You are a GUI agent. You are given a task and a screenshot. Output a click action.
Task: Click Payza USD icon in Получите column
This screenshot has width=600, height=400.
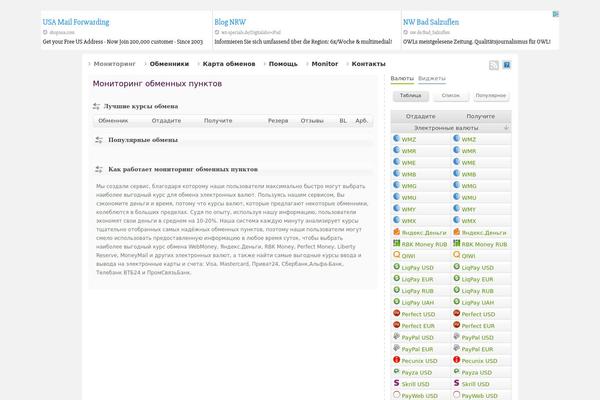tap(457, 372)
